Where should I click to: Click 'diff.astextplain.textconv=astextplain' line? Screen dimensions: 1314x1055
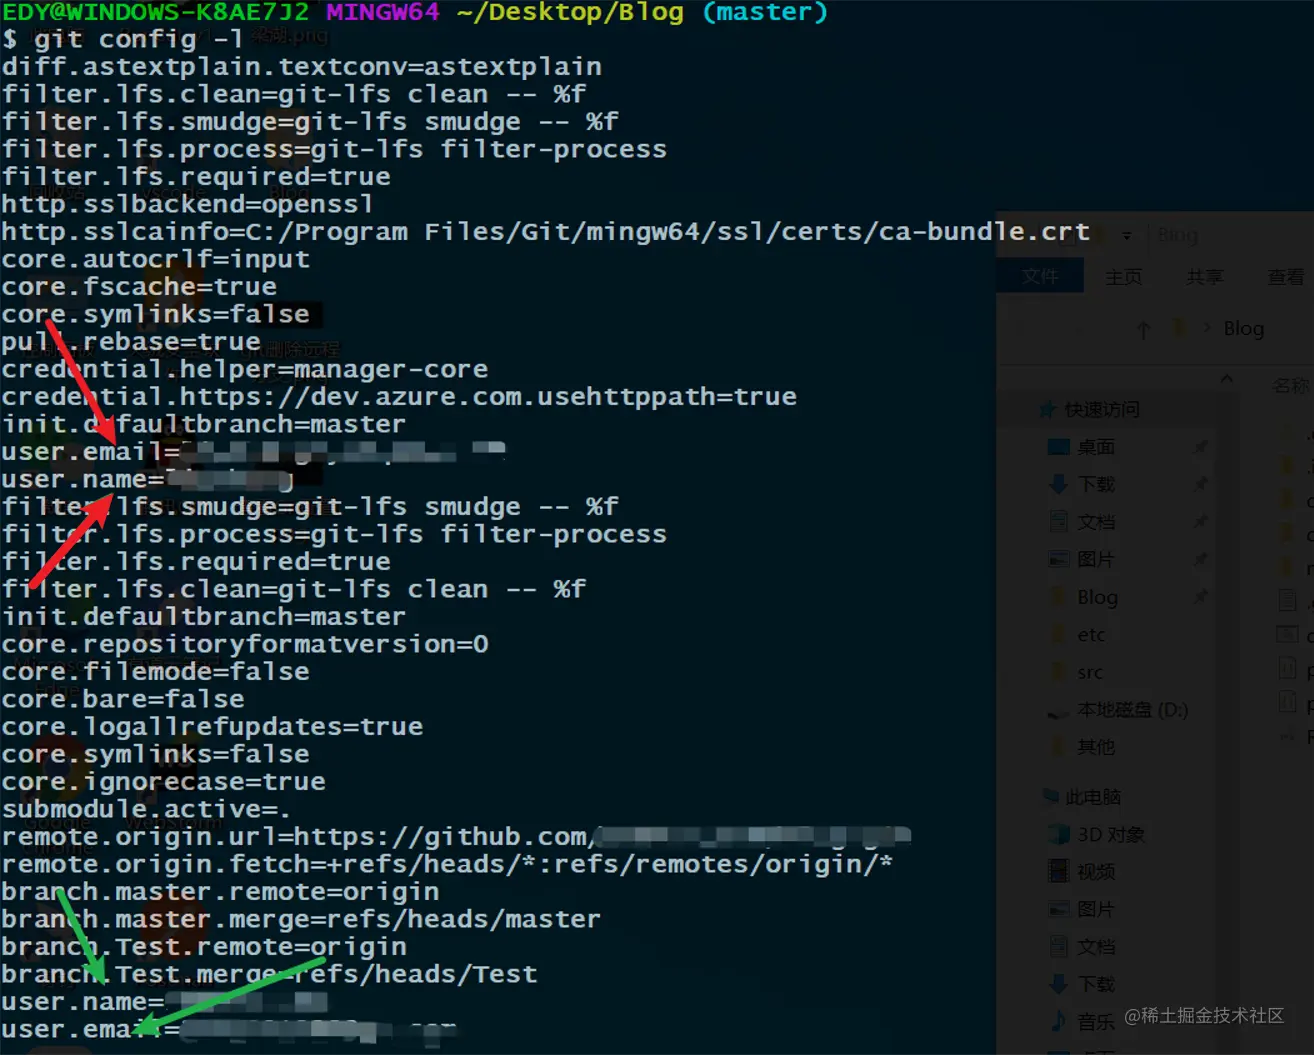point(302,67)
